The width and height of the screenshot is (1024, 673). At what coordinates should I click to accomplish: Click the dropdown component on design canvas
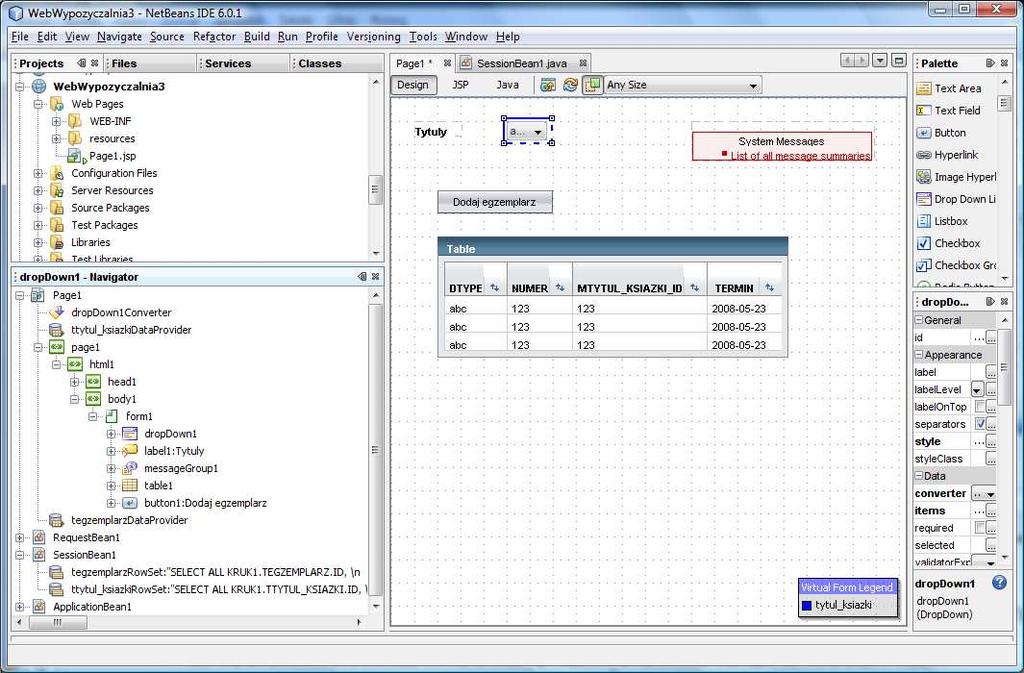pyautogui.click(x=527, y=131)
